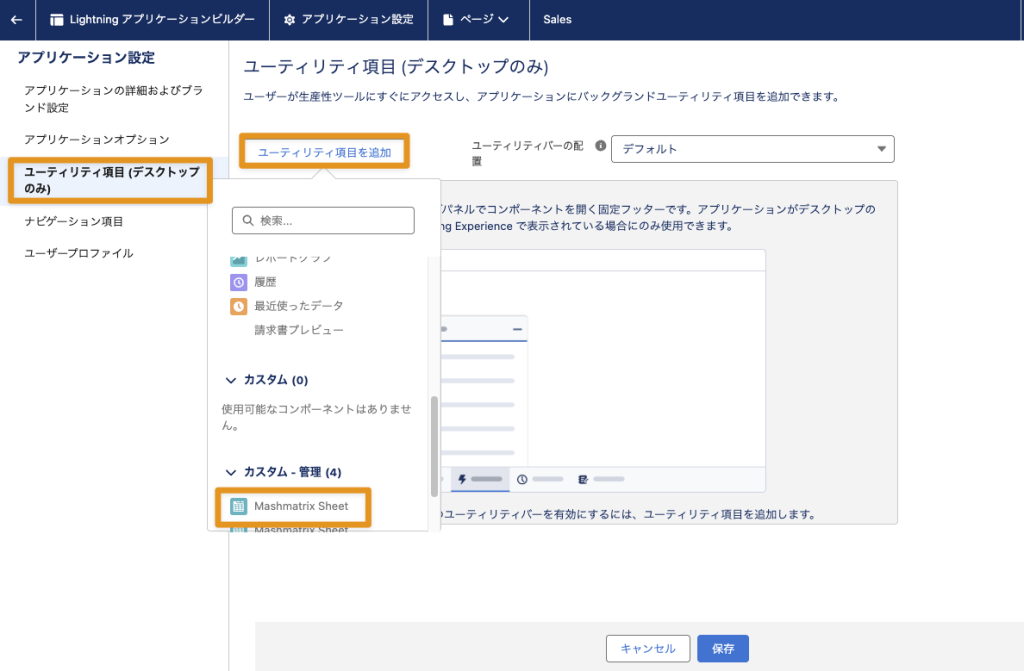Collapse the カスタム - 管理 (4) section
1024x671 pixels.
click(x=231, y=472)
